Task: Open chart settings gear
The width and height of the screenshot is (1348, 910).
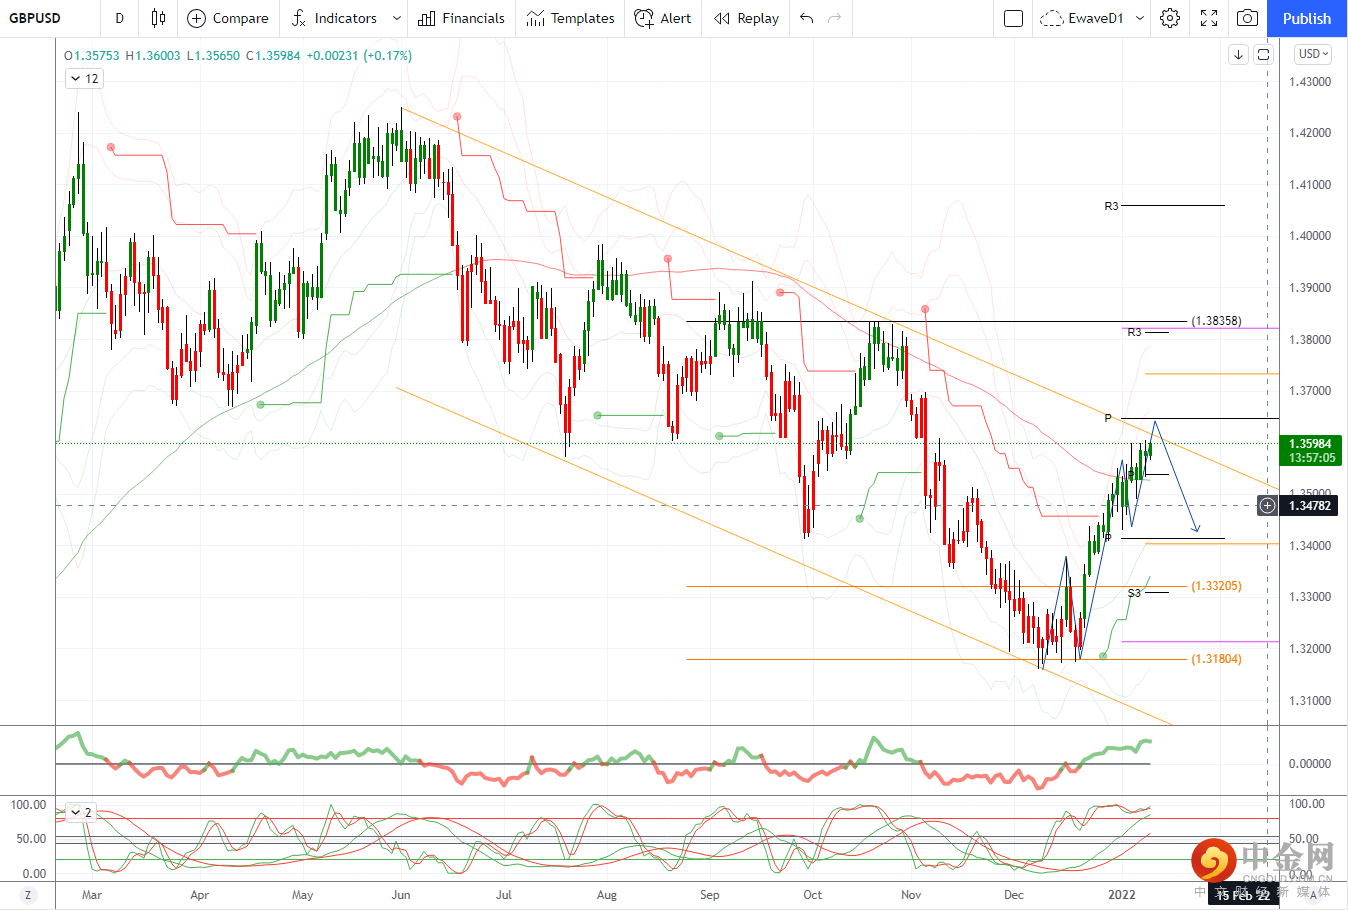Action: pos(1170,18)
